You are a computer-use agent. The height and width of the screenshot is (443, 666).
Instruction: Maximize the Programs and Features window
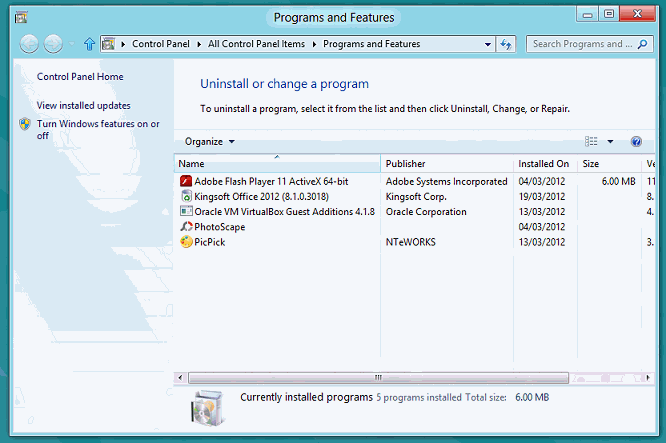tap(609, 14)
